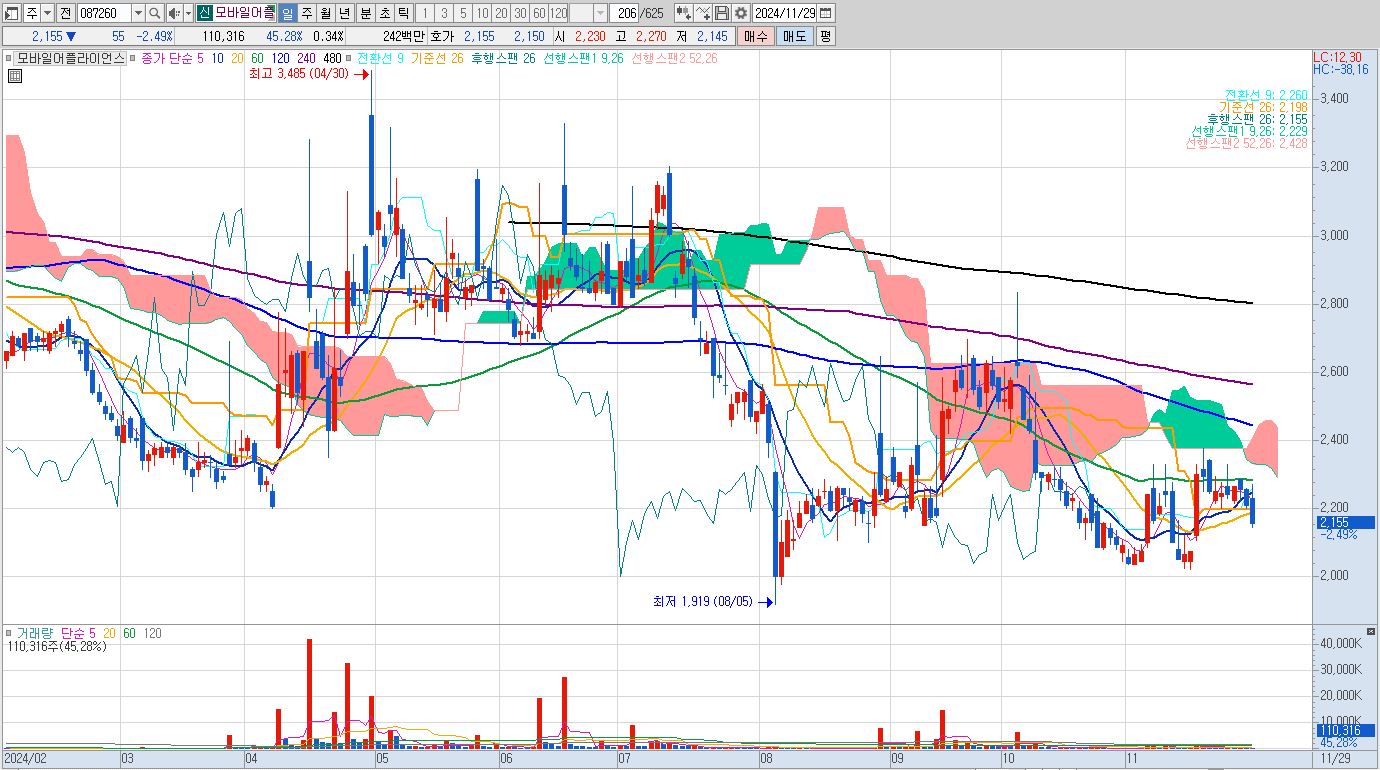Expand the stock code dropdown arrow
The image size is (1380, 770).
click(138, 13)
